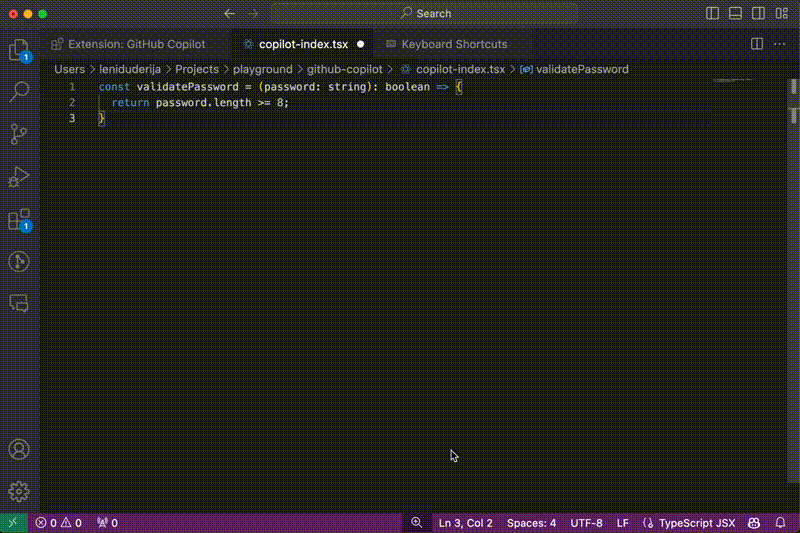
Task: Open the Source Control view
Action: tap(19, 134)
